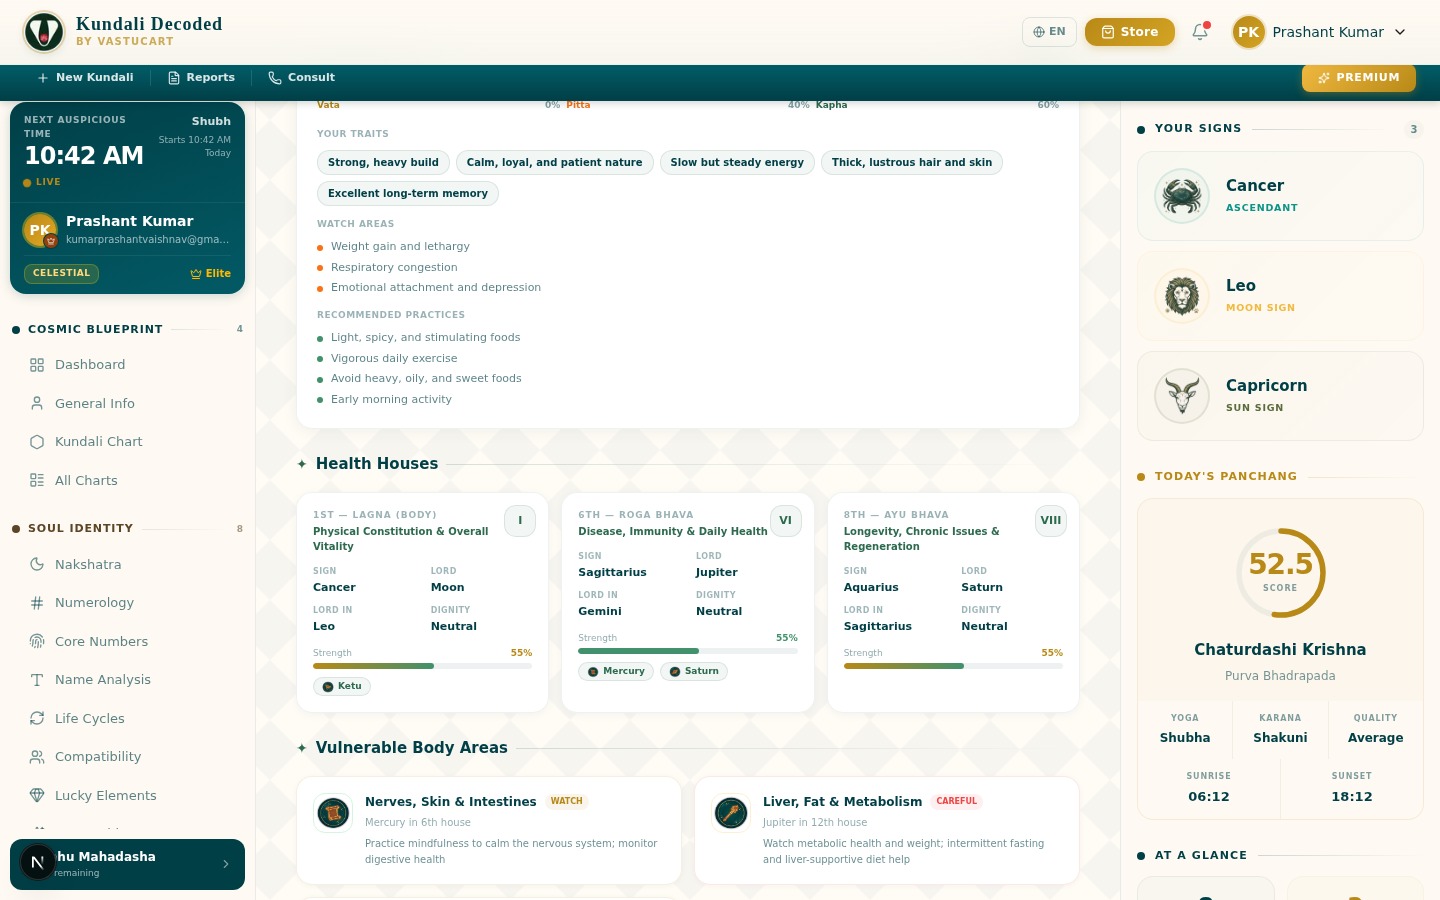Open the Reports menu item

click(201, 78)
